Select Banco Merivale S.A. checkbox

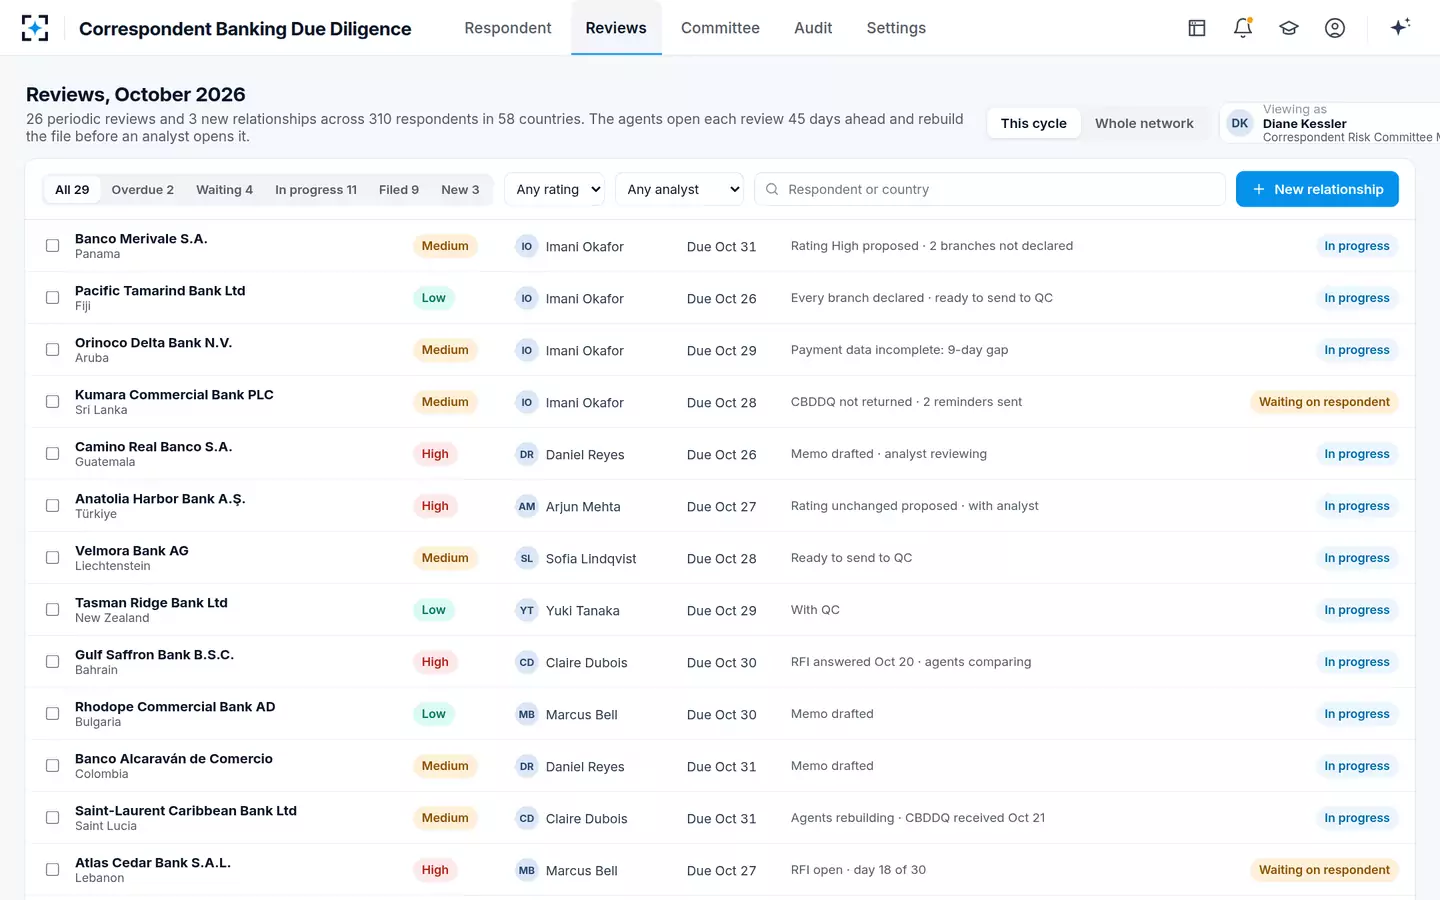pyautogui.click(x=52, y=246)
